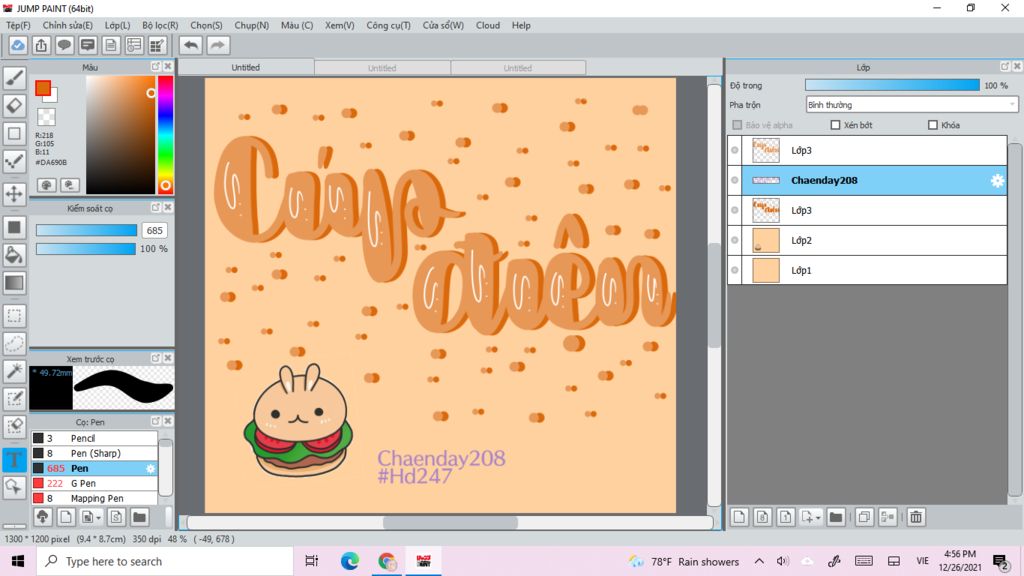This screenshot has height=576, width=1024.
Task: Close the Màu color panel
Action: [x=168, y=67]
